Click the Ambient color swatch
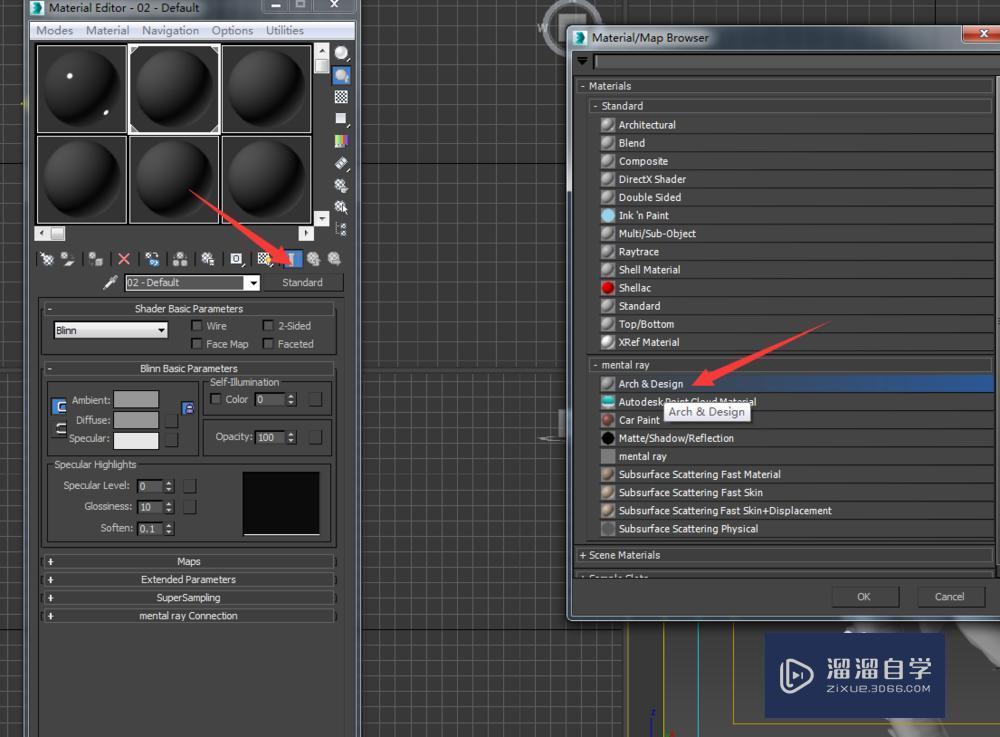 (136, 400)
